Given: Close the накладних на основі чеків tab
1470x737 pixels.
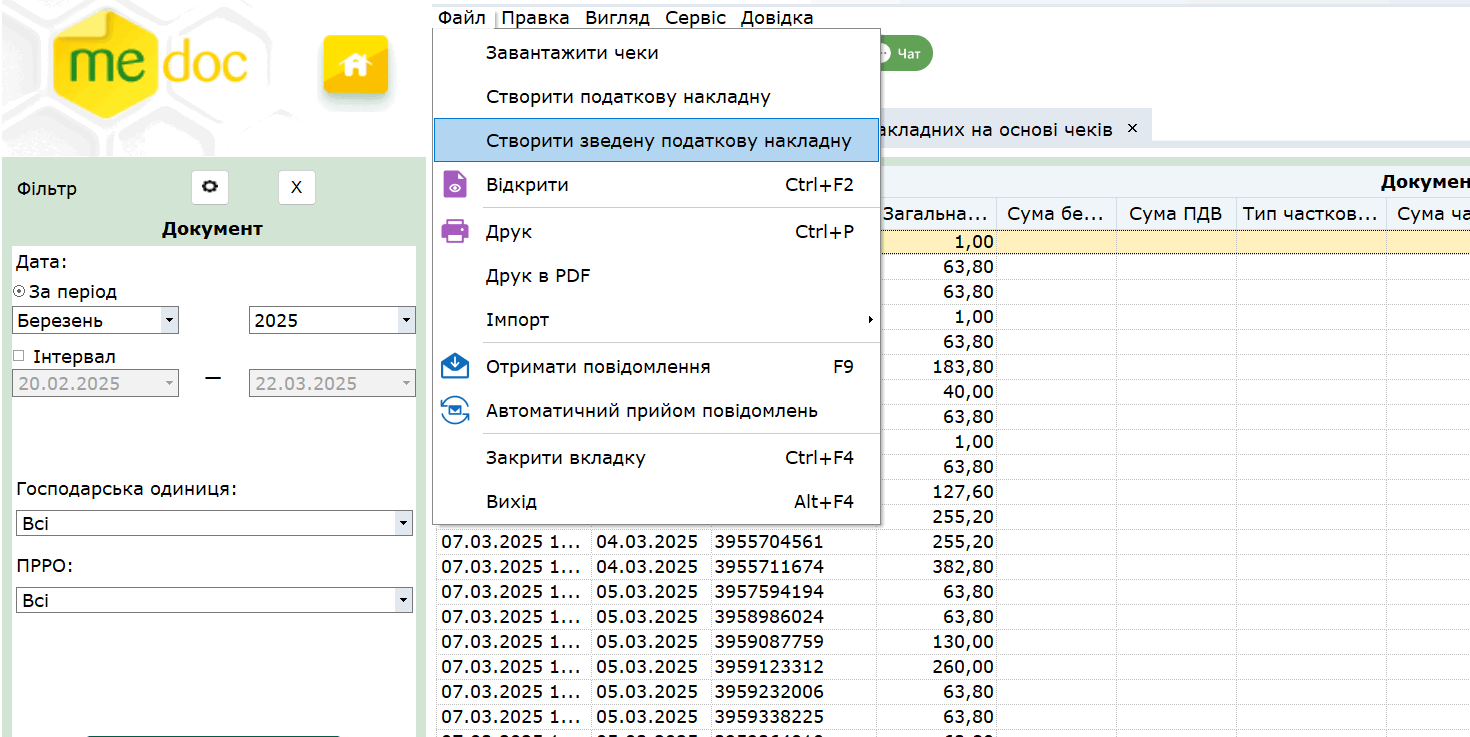Looking at the screenshot, I should pos(1132,128).
